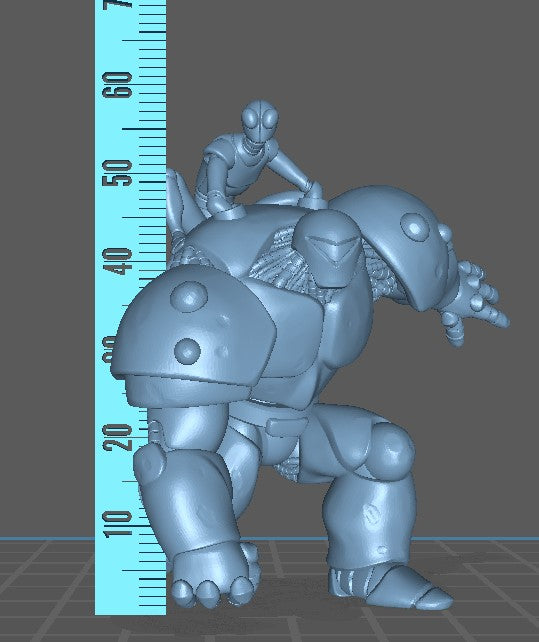
Task: Click the "40" label on the ruler
Action: coord(118,261)
